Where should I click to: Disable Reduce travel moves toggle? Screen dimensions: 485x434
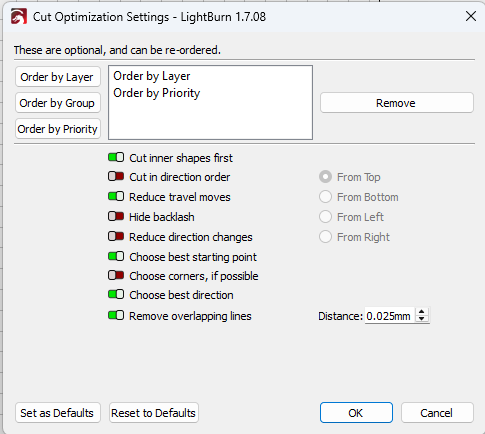(116, 196)
